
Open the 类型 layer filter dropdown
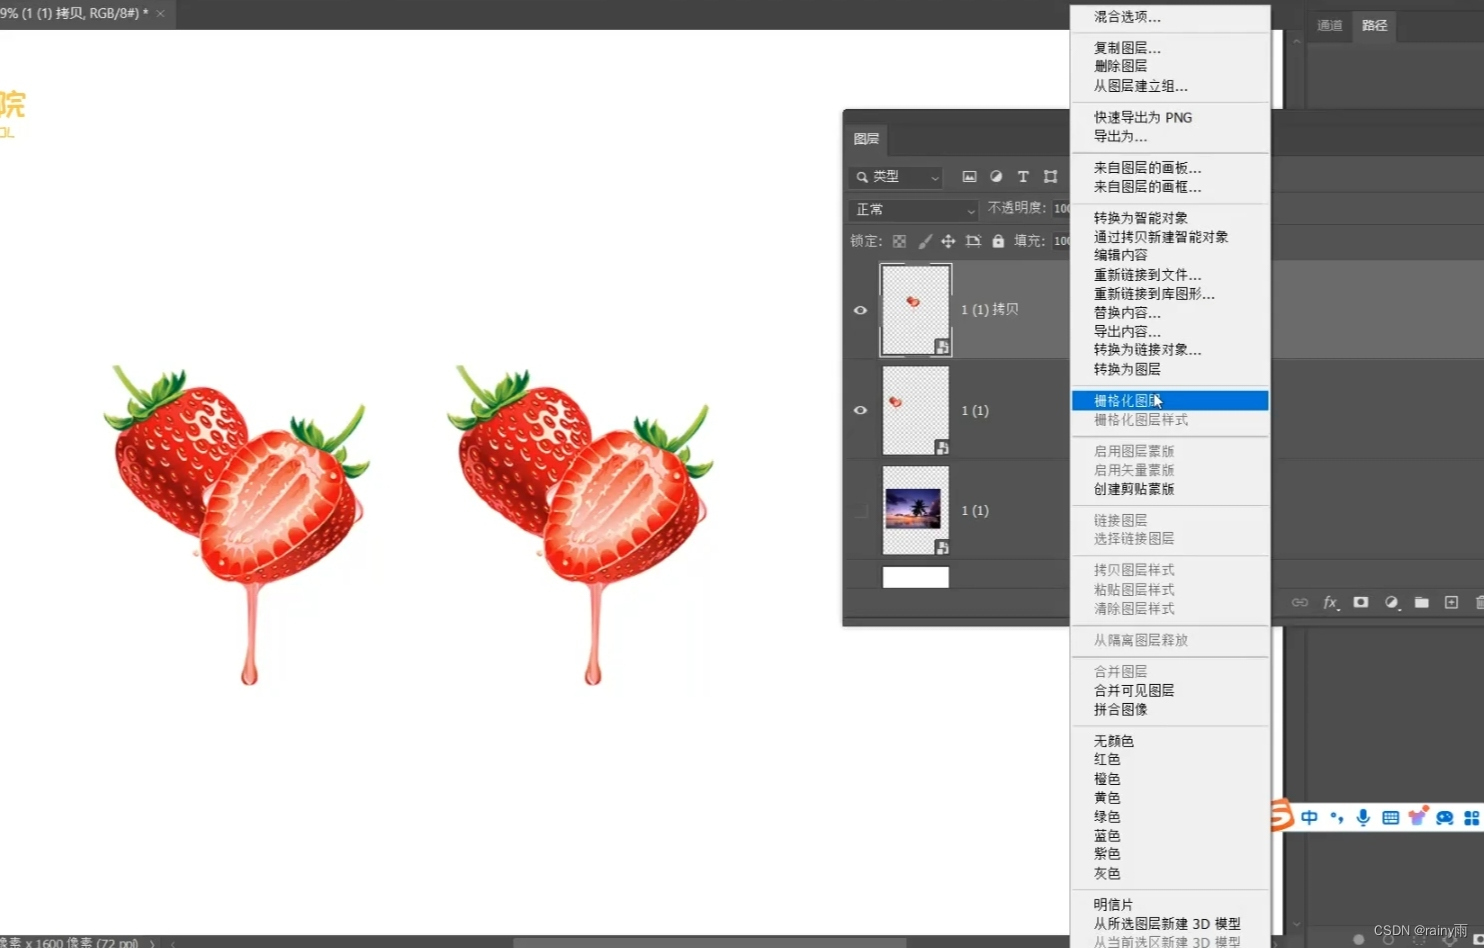point(896,177)
